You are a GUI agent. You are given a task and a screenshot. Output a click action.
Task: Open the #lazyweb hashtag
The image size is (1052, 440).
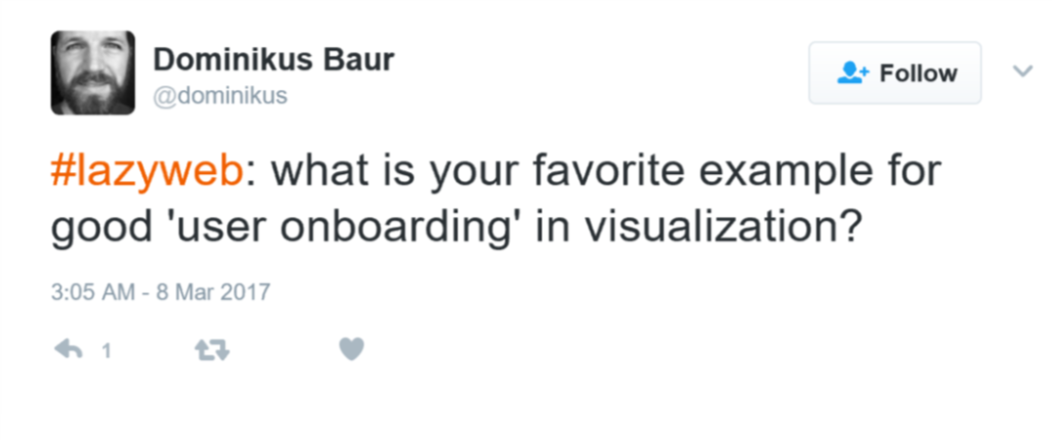pyautogui.click(x=145, y=172)
